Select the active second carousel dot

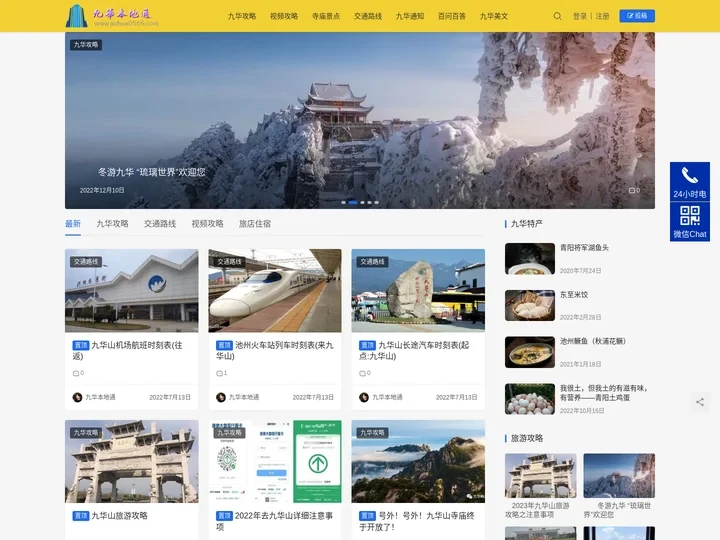pos(353,202)
